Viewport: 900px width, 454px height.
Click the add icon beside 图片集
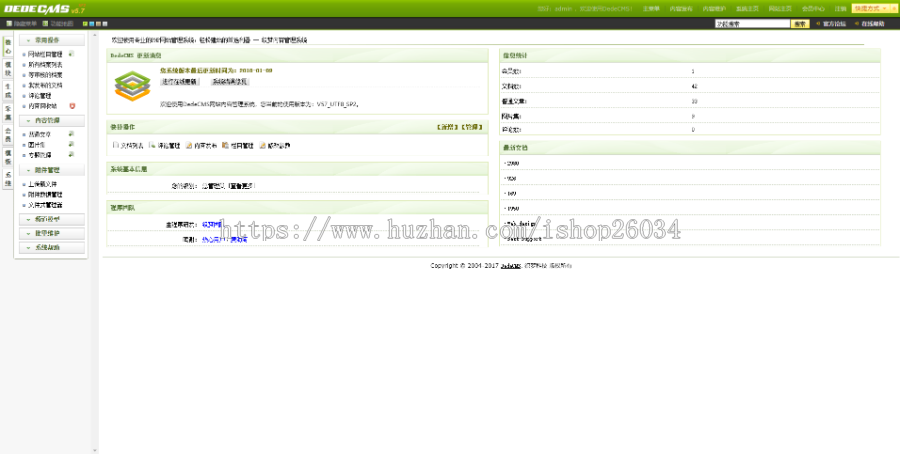pyautogui.click(x=71, y=144)
